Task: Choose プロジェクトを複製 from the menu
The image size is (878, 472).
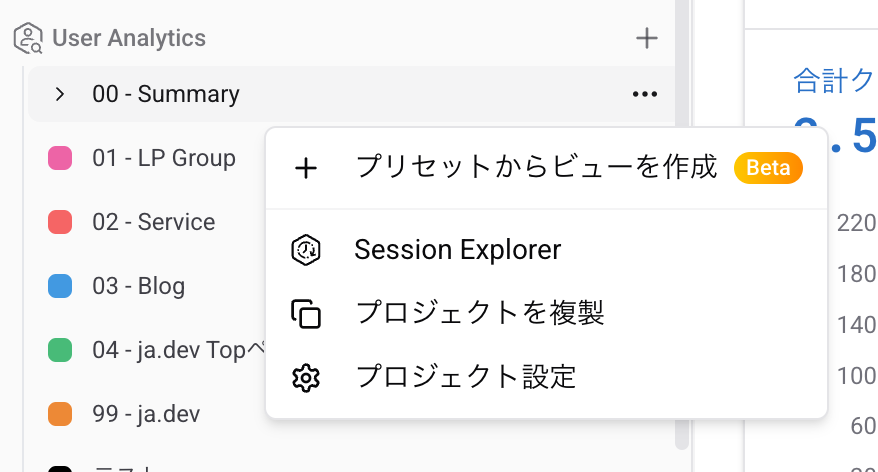Action: click(x=480, y=314)
